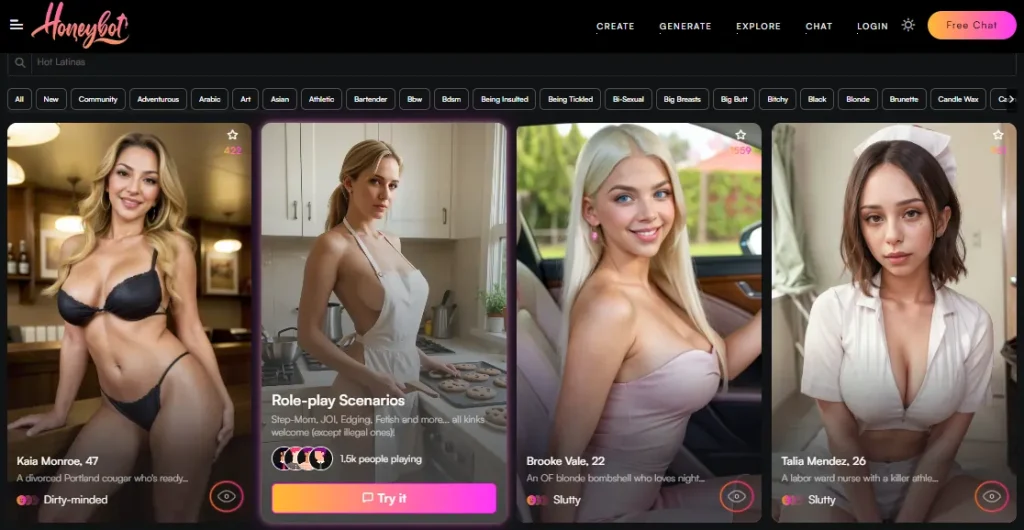Click the Honeybot logo
1024x530 pixels.
pyautogui.click(x=80, y=24)
